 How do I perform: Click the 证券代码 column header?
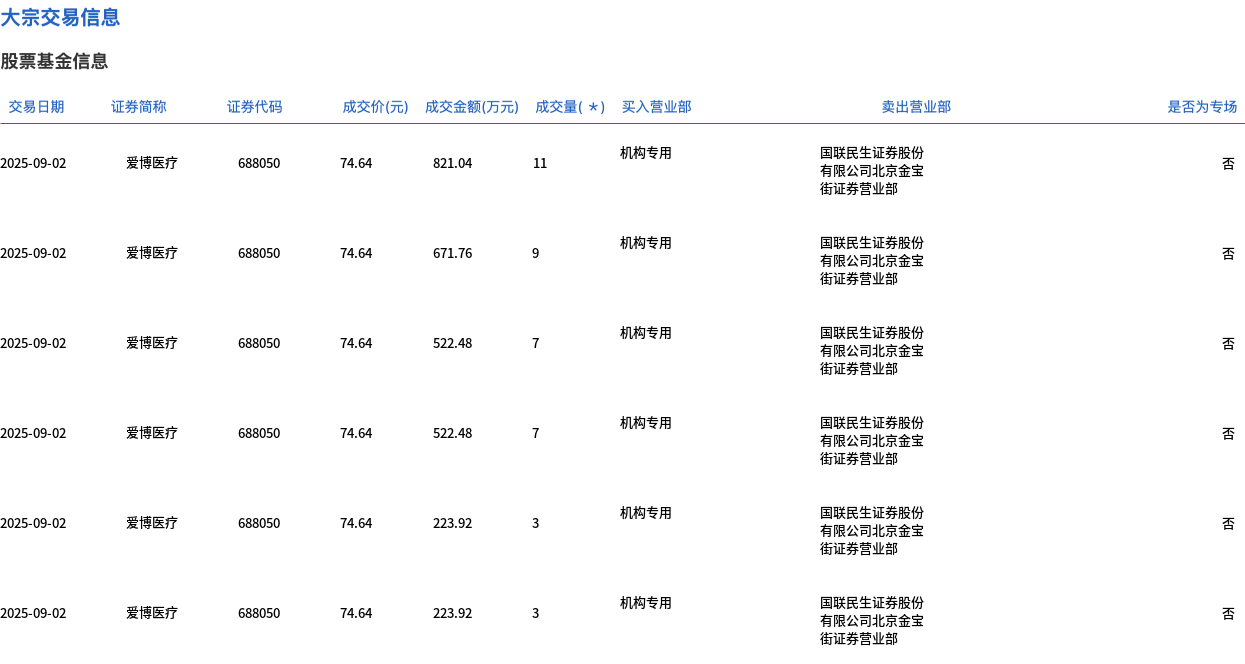(x=255, y=107)
